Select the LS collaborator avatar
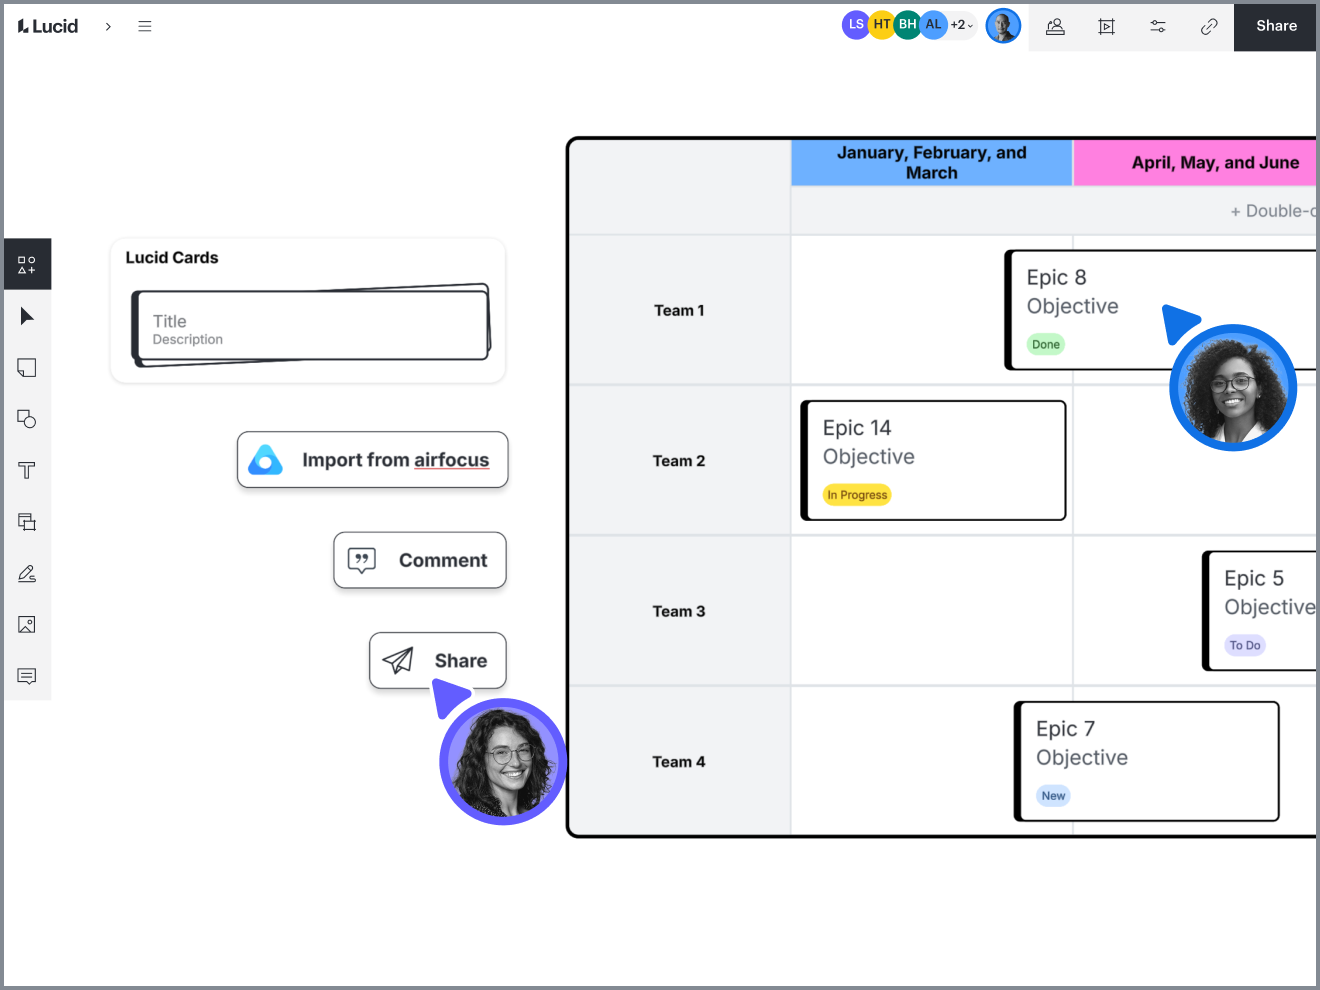This screenshot has width=1320, height=990. tap(856, 25)
